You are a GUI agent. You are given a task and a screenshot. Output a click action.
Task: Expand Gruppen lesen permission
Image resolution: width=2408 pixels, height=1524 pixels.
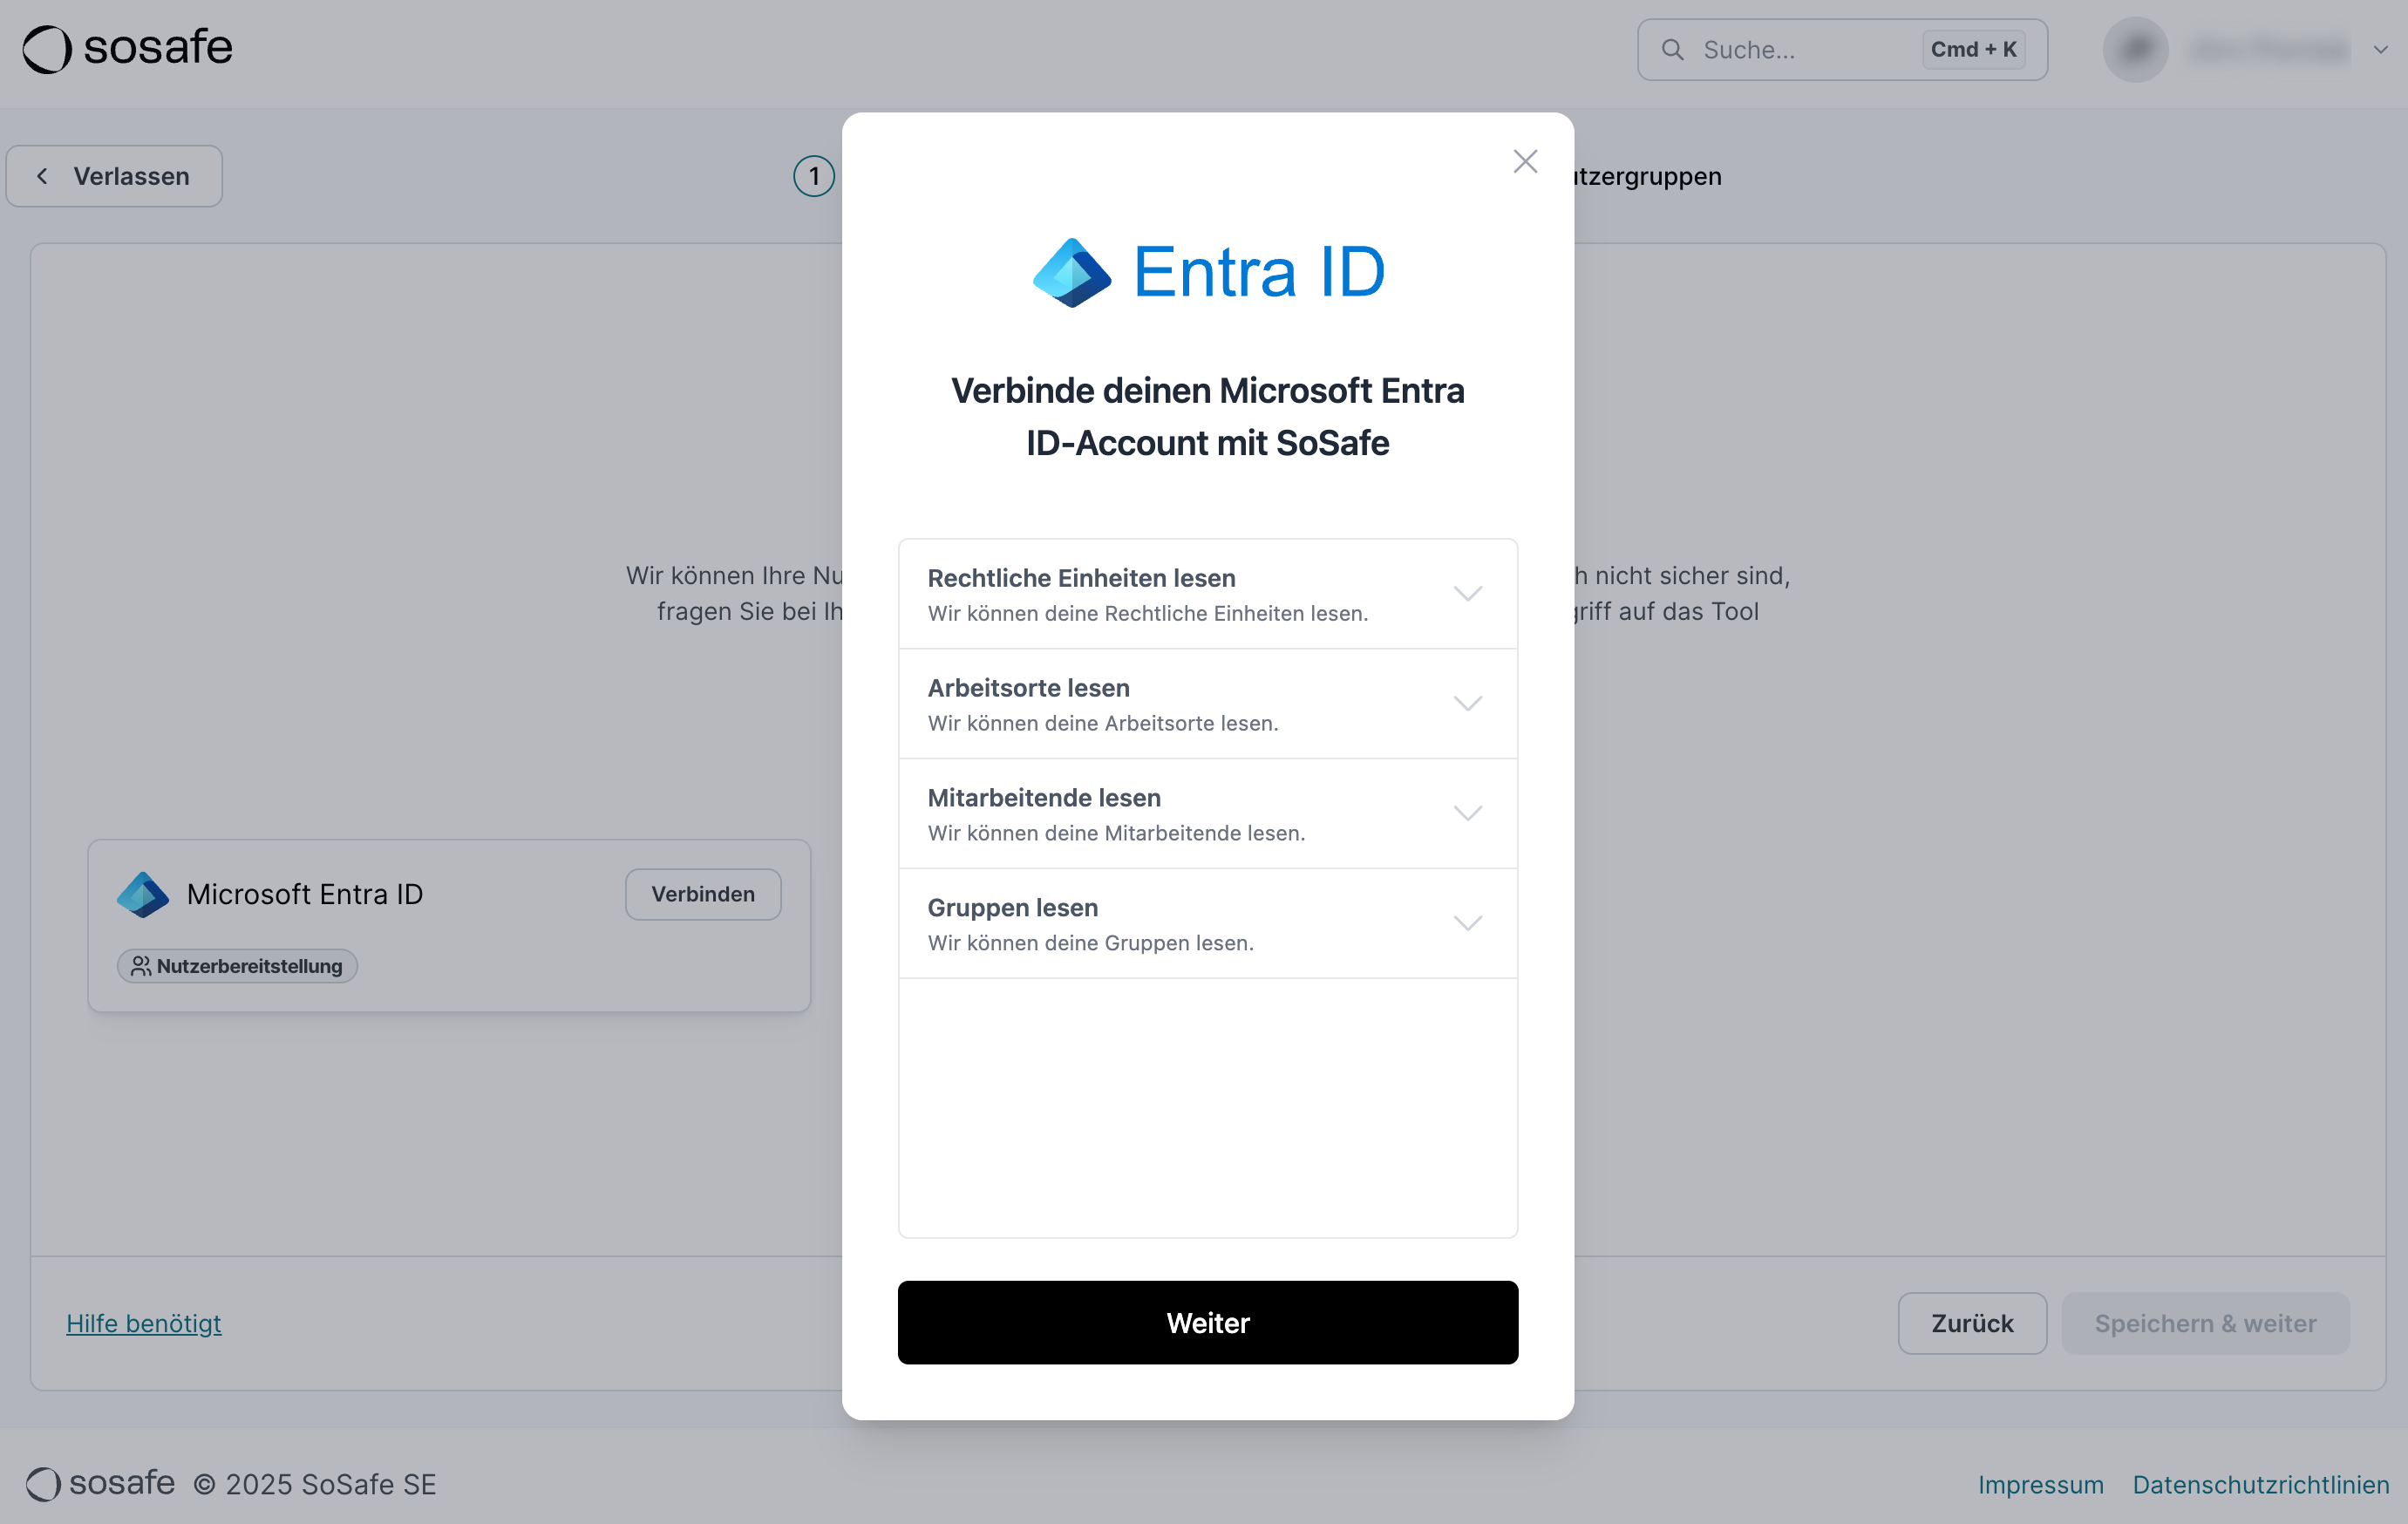pos(1467,922)
